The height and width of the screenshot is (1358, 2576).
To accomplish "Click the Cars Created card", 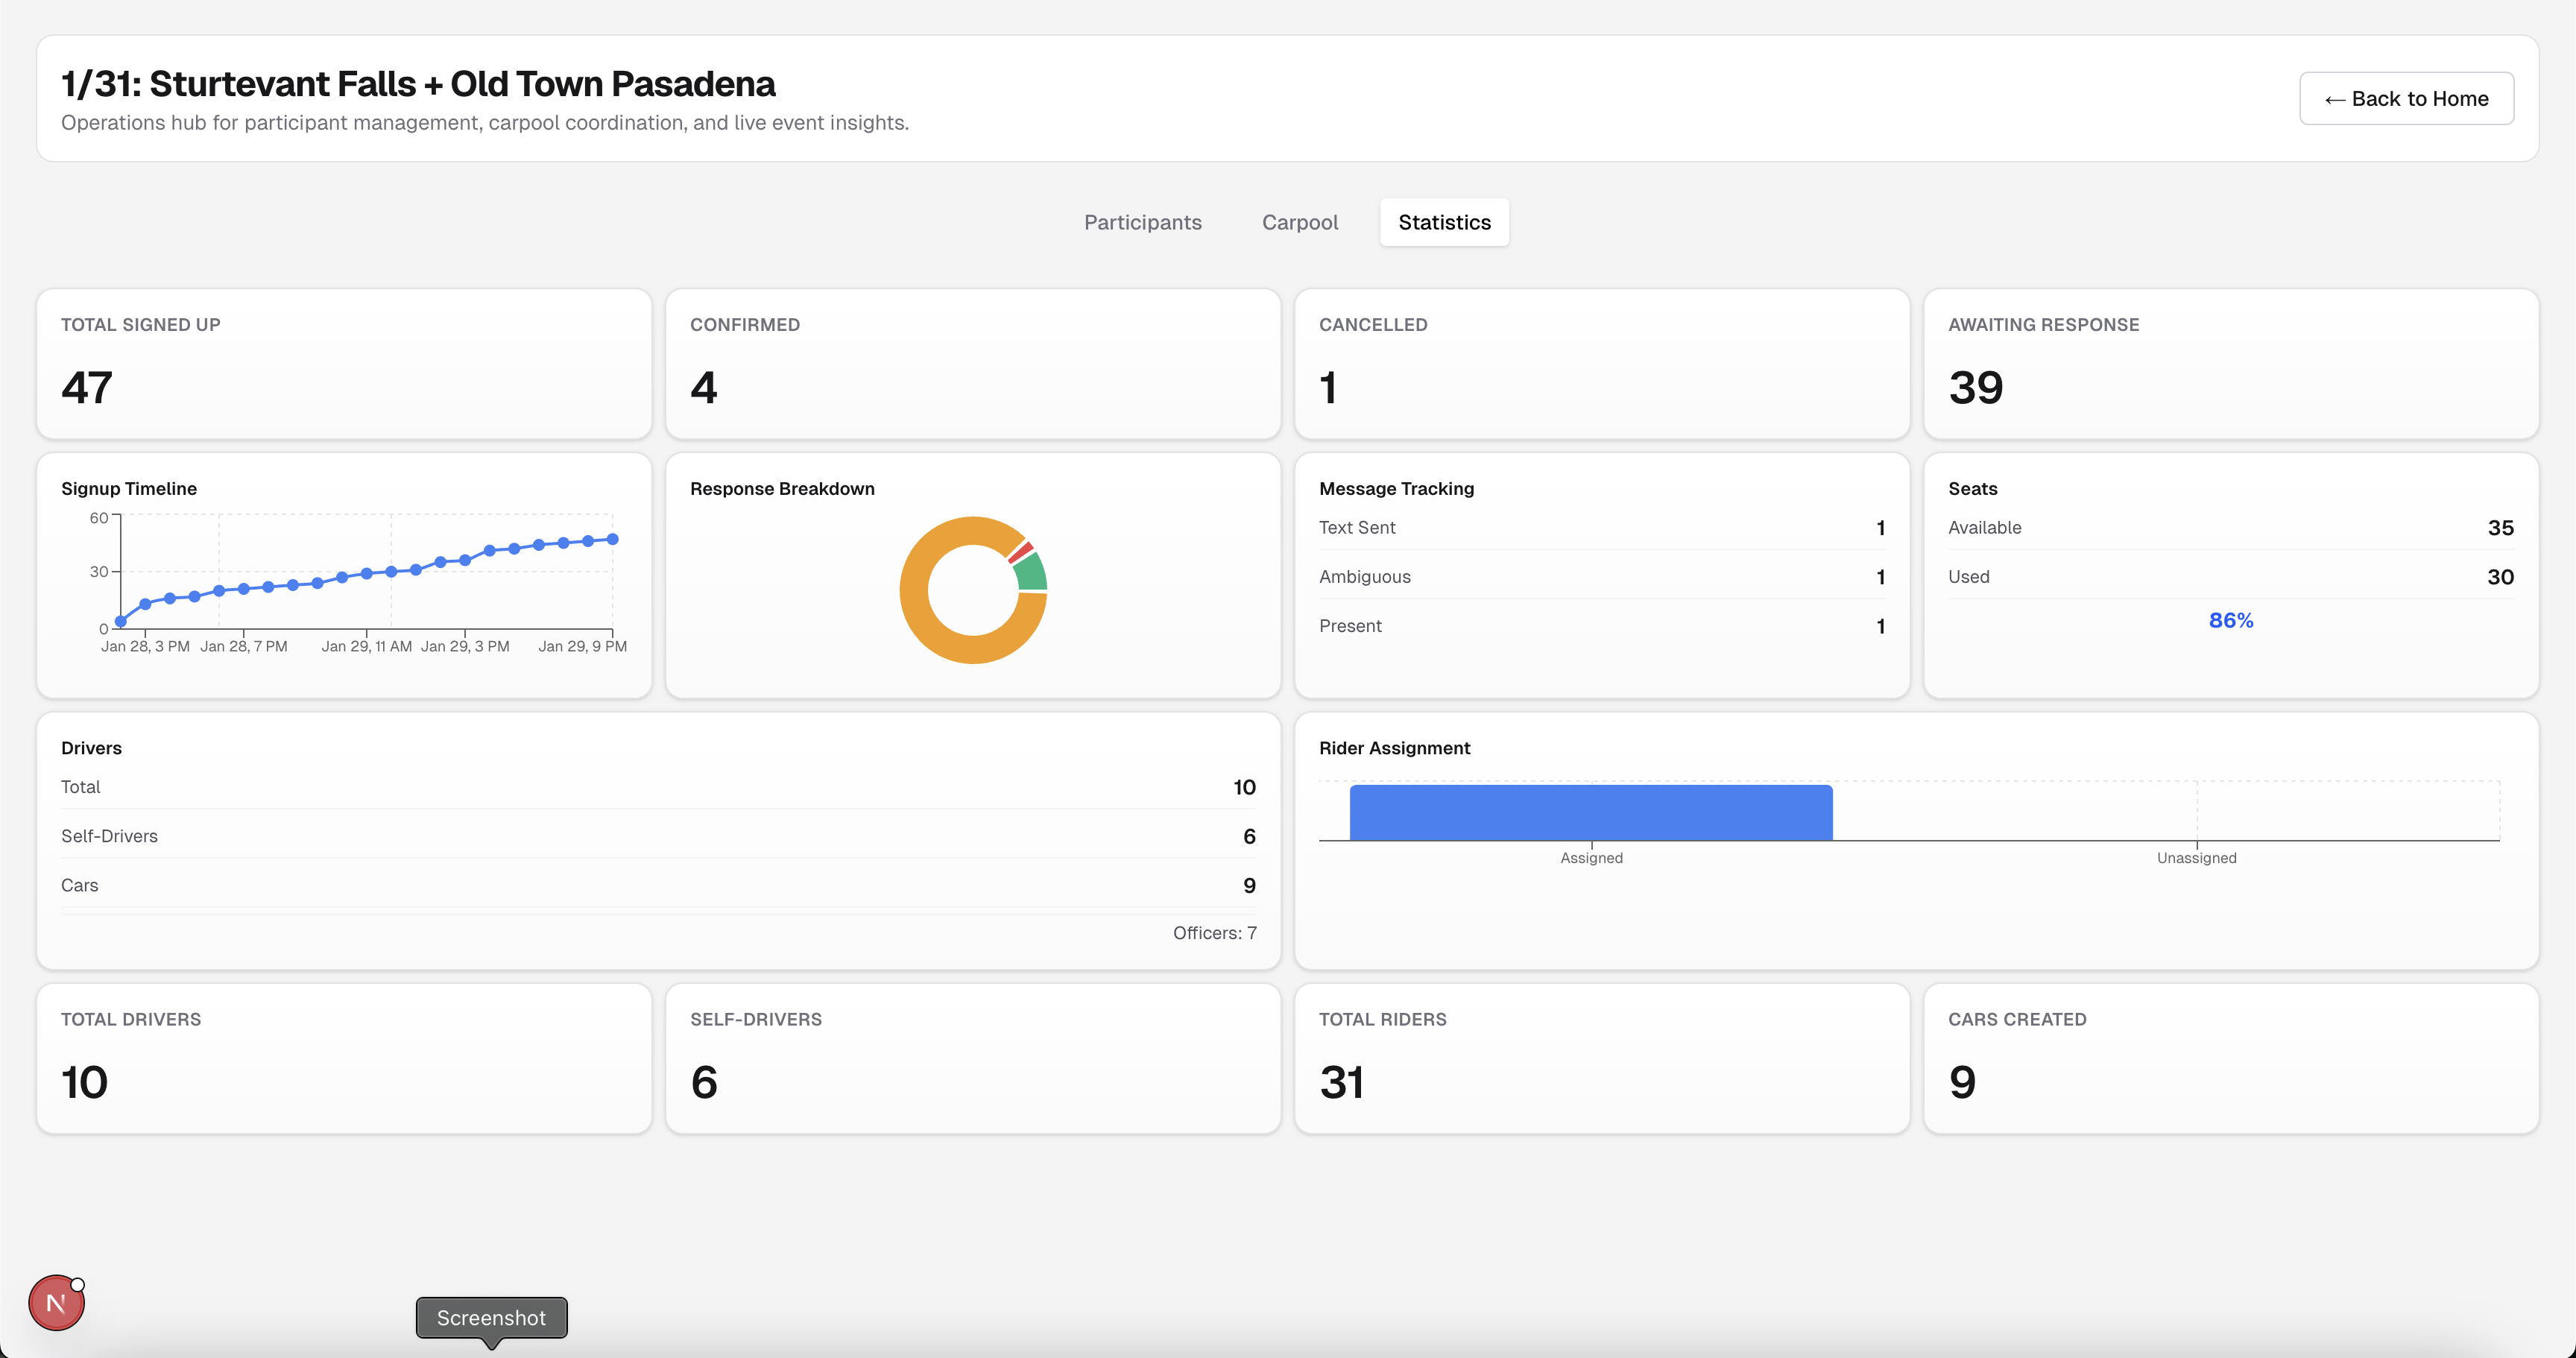I will coord(2230,1058).
